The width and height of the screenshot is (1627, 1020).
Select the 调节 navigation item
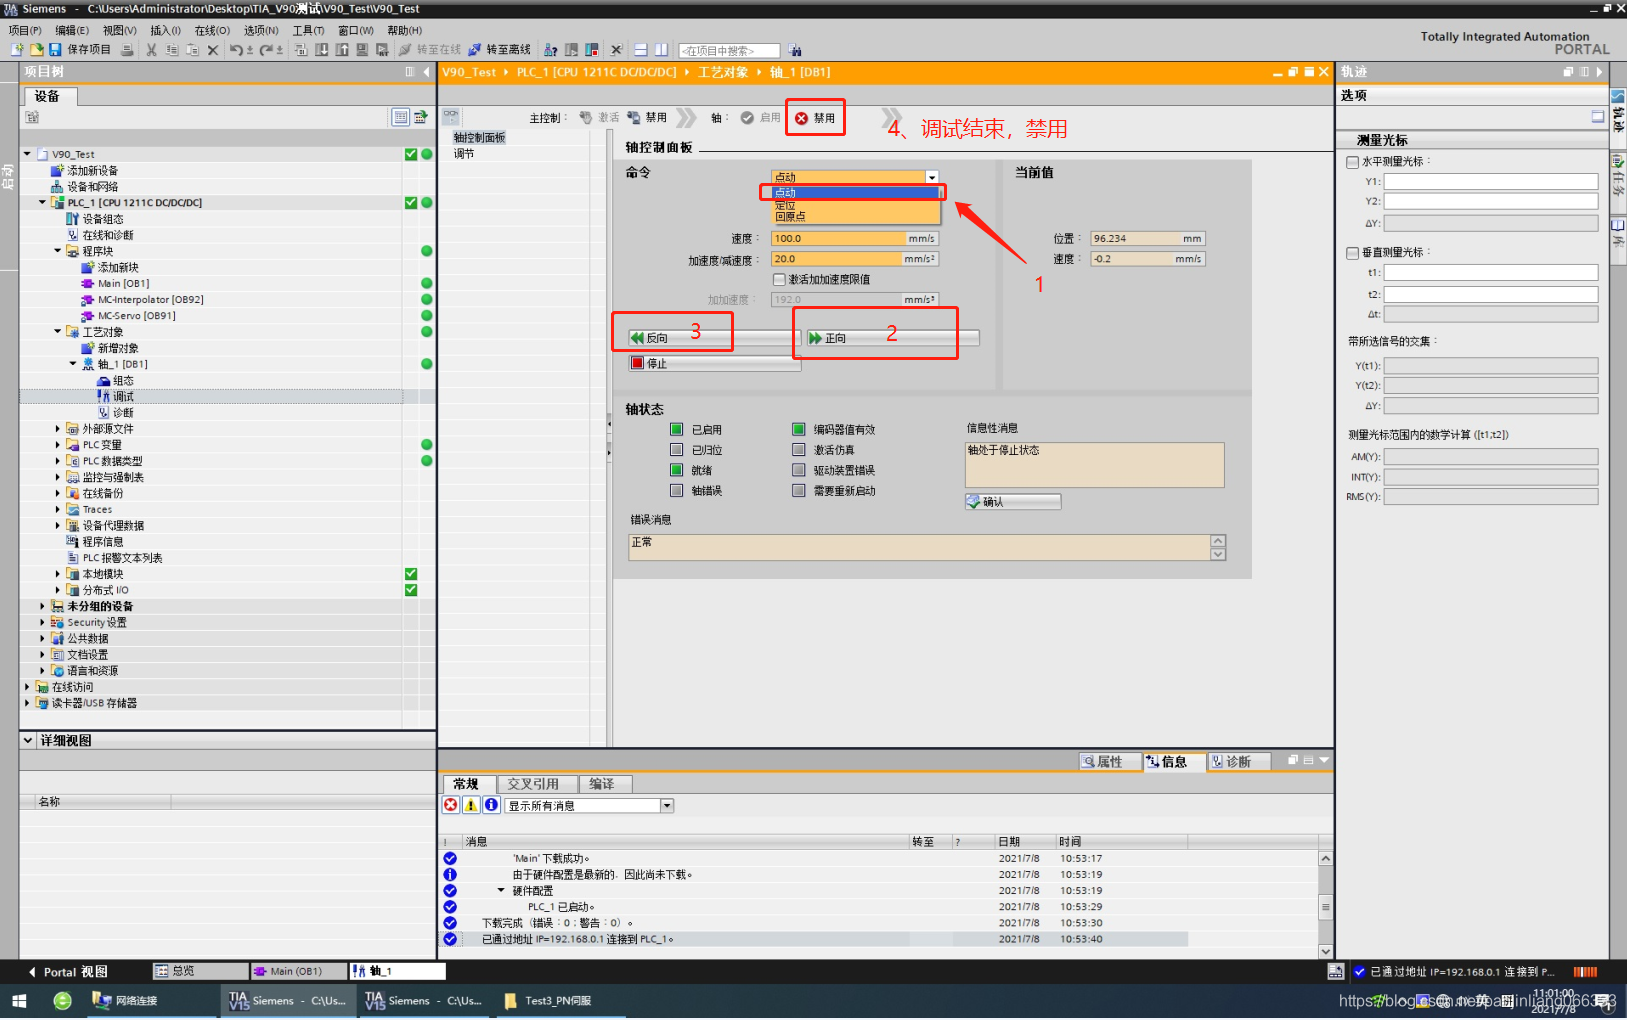464,153
